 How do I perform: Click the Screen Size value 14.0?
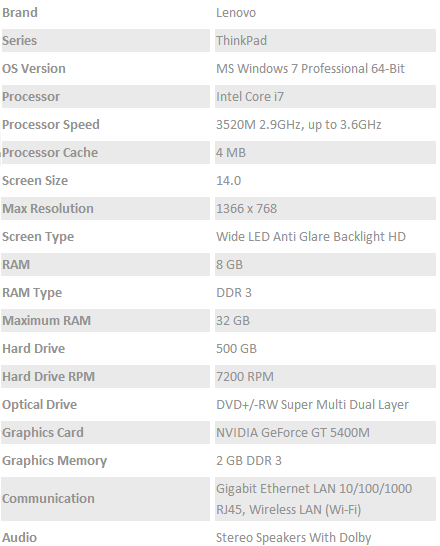pos(228,181)
